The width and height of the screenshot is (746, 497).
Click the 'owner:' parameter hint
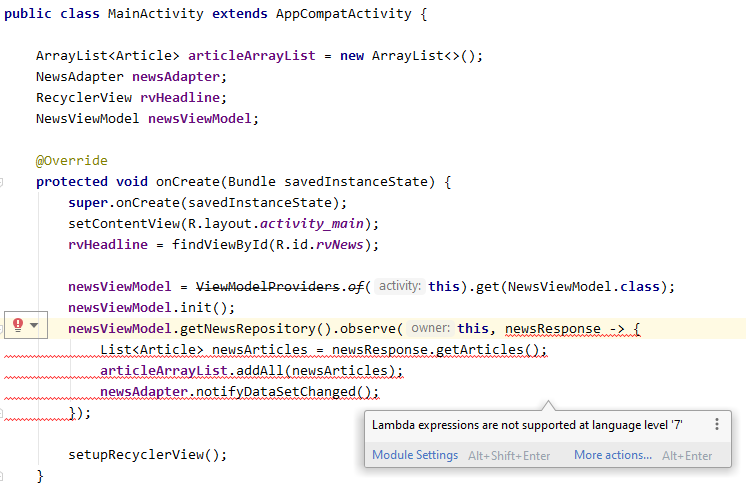pyautogui.click(x=431, y=329)
